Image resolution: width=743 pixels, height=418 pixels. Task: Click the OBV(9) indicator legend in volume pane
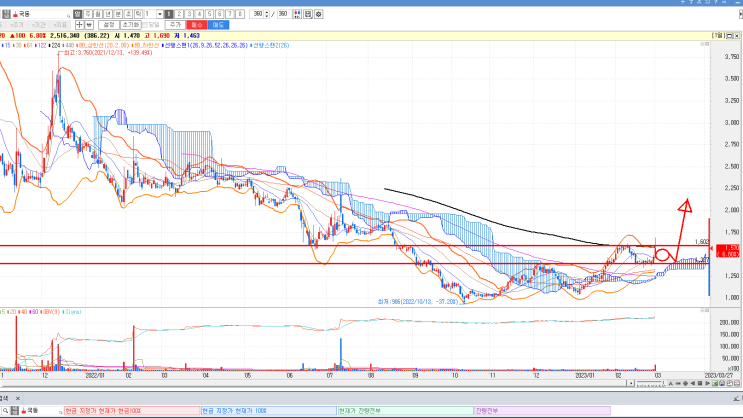[x=51, y=312]
